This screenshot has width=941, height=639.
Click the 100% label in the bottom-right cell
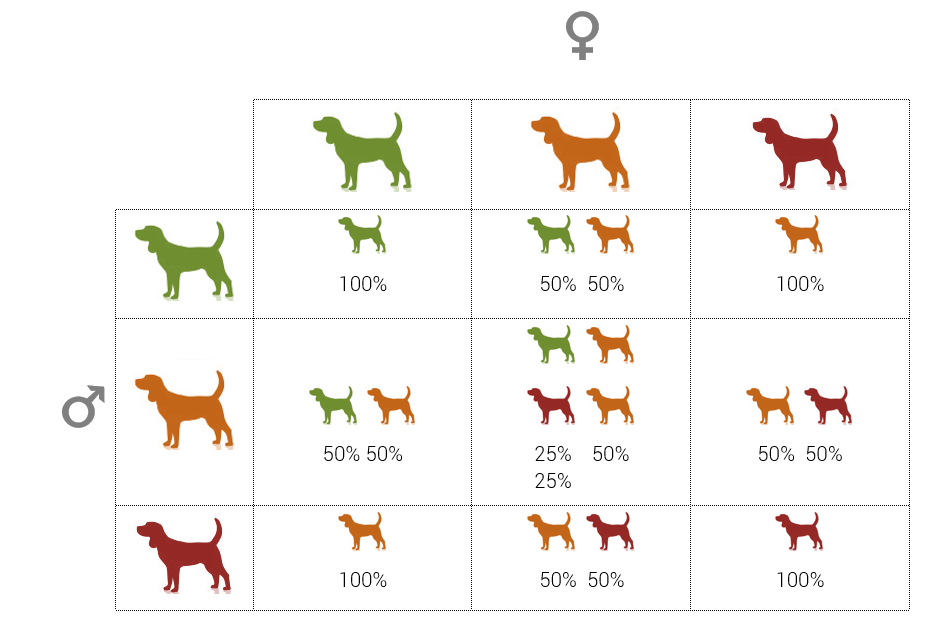[x=800, y=580]
